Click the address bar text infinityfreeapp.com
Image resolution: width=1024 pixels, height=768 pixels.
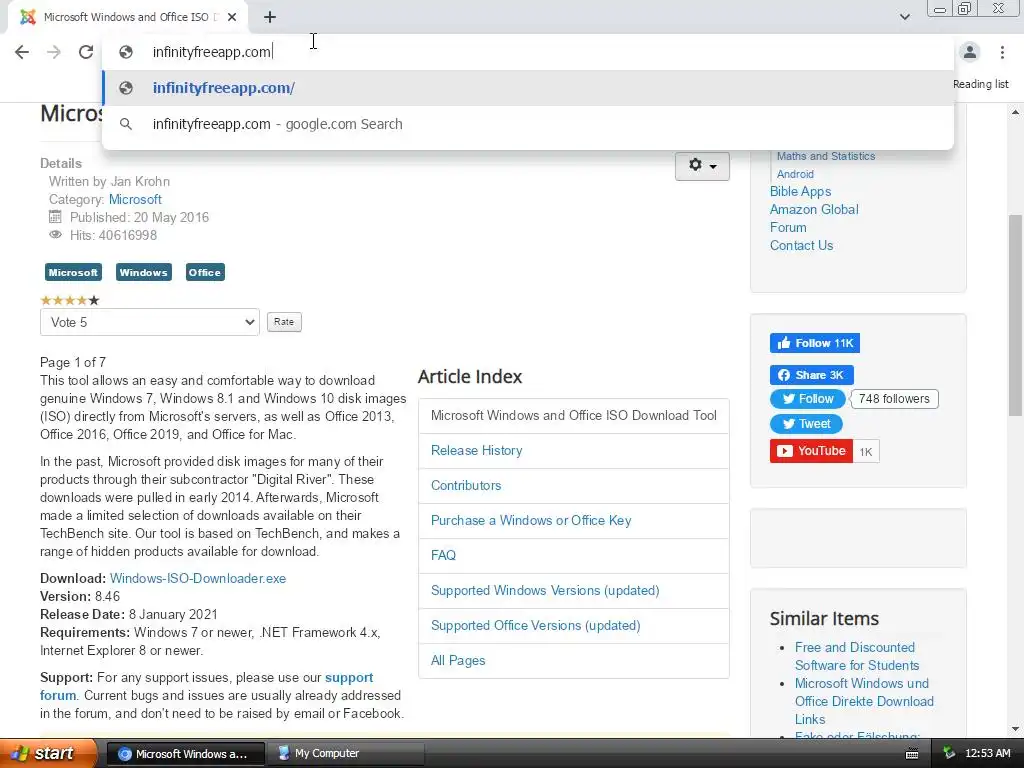pos(212,52)
